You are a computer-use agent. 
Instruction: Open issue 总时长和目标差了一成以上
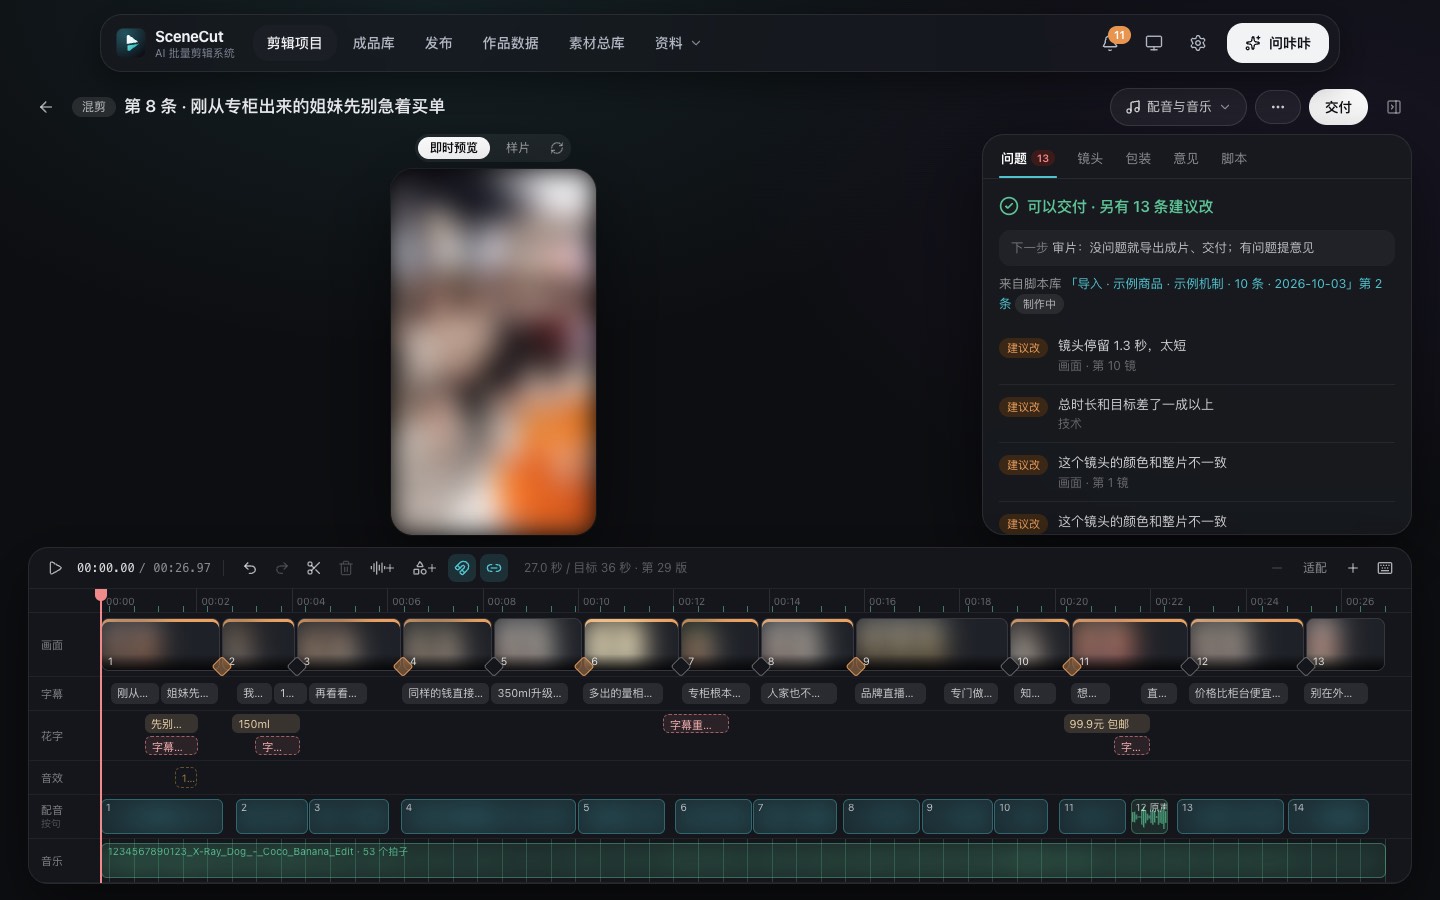(x=1196, y=413)
